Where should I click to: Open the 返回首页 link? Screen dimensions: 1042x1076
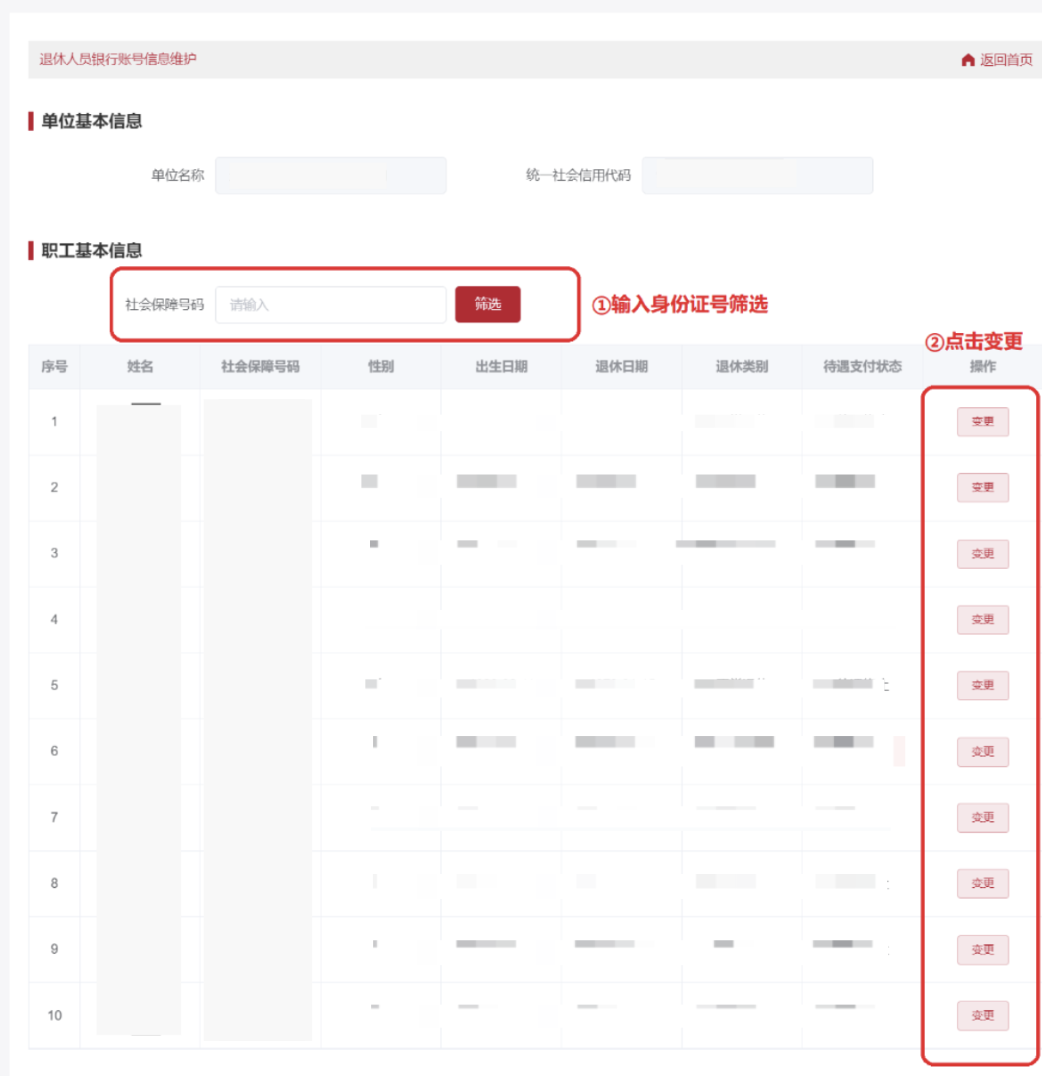(x=1005, y=60)
